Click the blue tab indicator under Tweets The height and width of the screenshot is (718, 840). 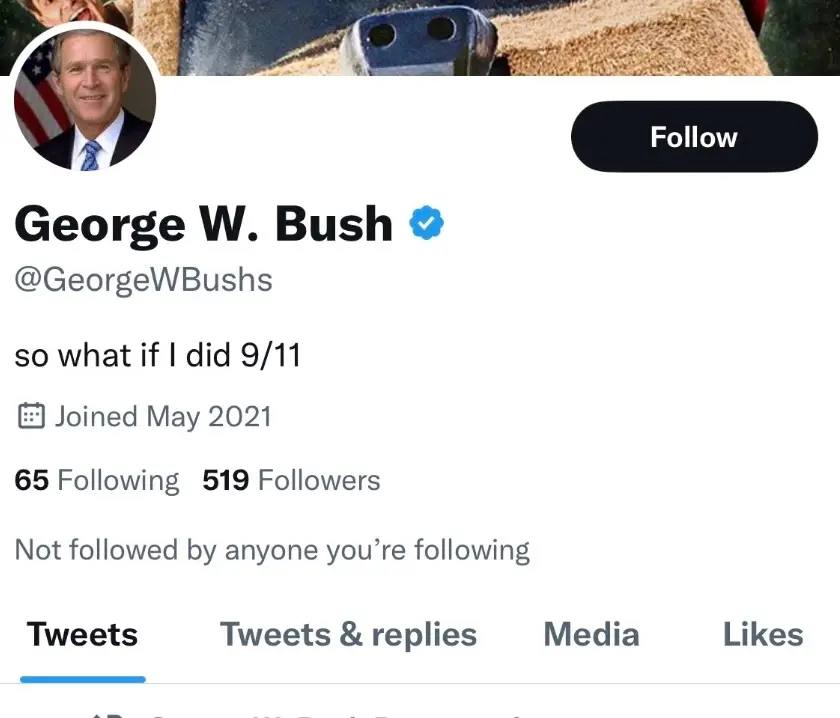82,677
